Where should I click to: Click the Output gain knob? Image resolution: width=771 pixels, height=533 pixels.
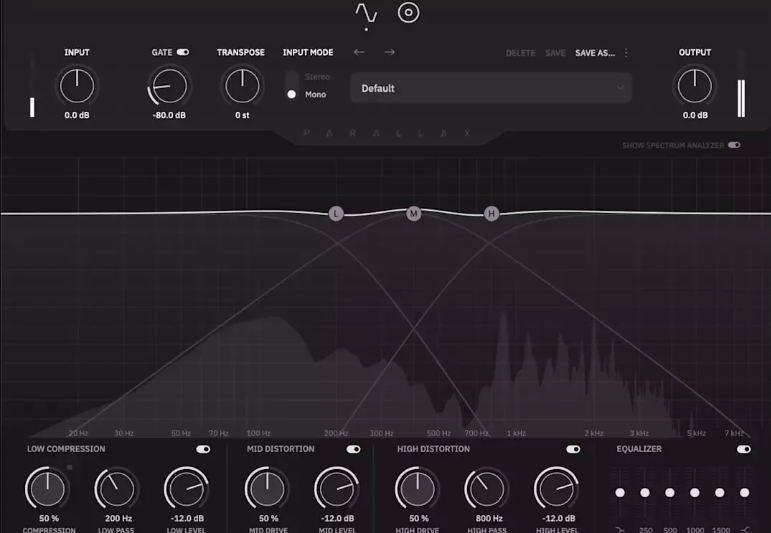coord(694,86)
